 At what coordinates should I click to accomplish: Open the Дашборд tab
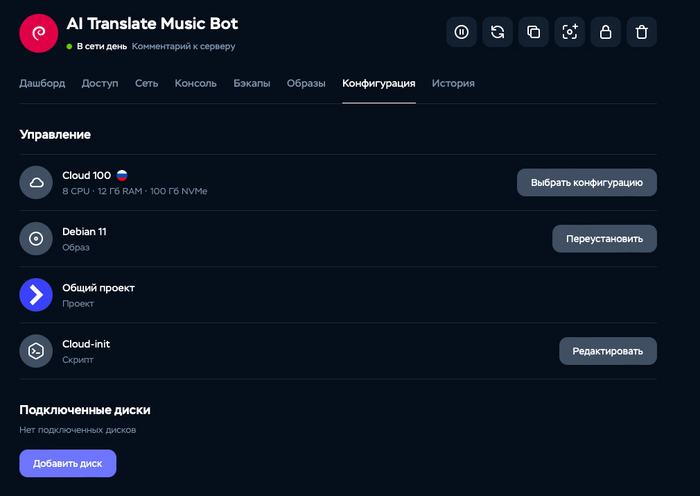(x=42, y=84)
